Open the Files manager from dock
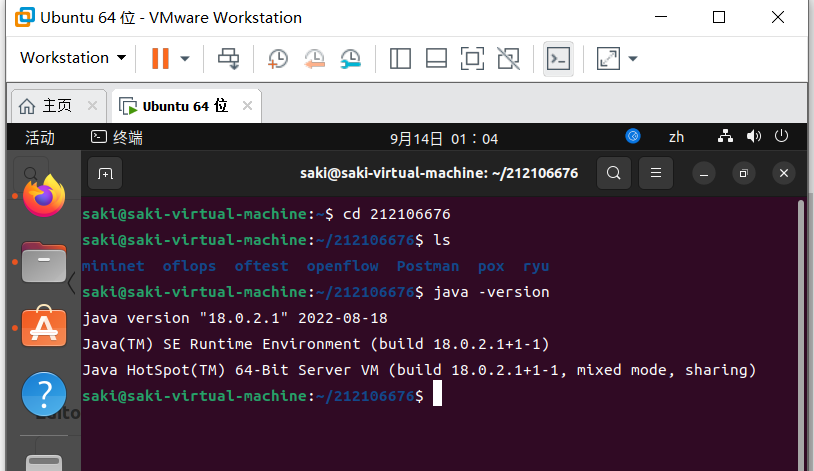 tap(44, 262)
